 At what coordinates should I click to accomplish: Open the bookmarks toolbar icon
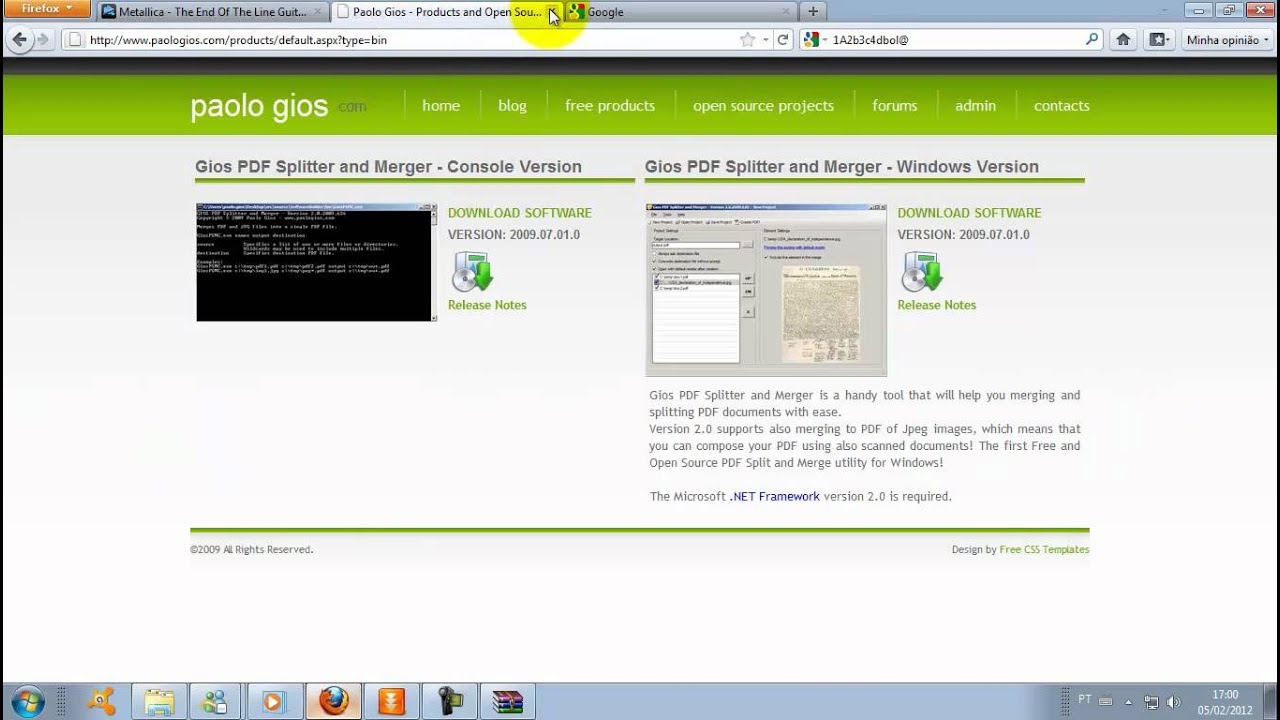click(x=1158, y=40)
